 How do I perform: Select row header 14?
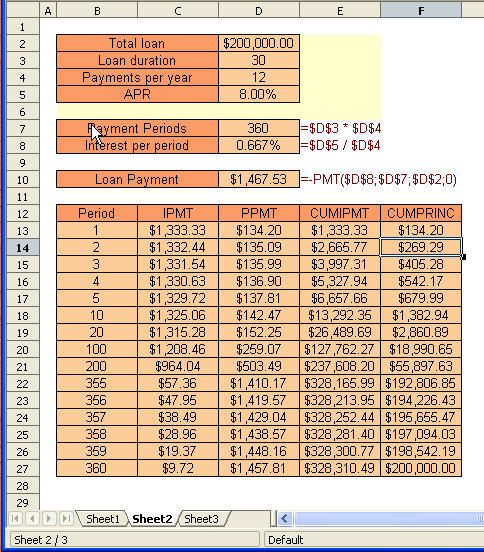(23, 248)
